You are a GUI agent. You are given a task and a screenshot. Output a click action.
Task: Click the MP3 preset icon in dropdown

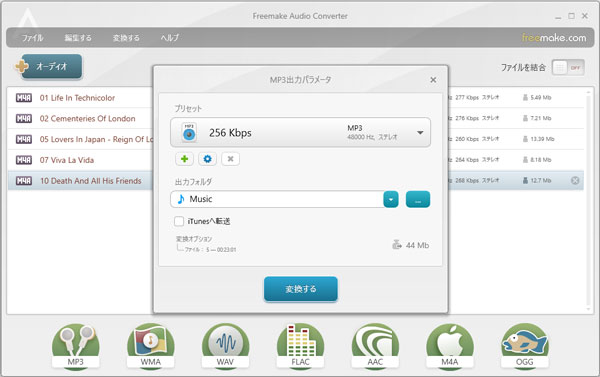pos(189,132)
